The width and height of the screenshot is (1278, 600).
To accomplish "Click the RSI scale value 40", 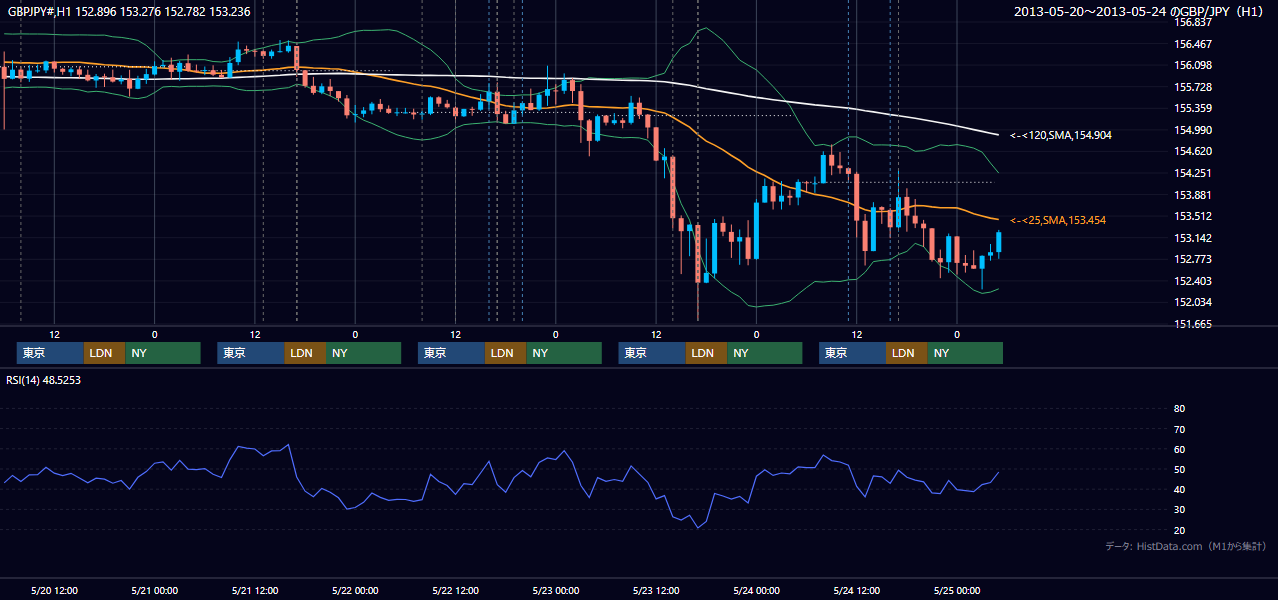I will [1179, 489].
